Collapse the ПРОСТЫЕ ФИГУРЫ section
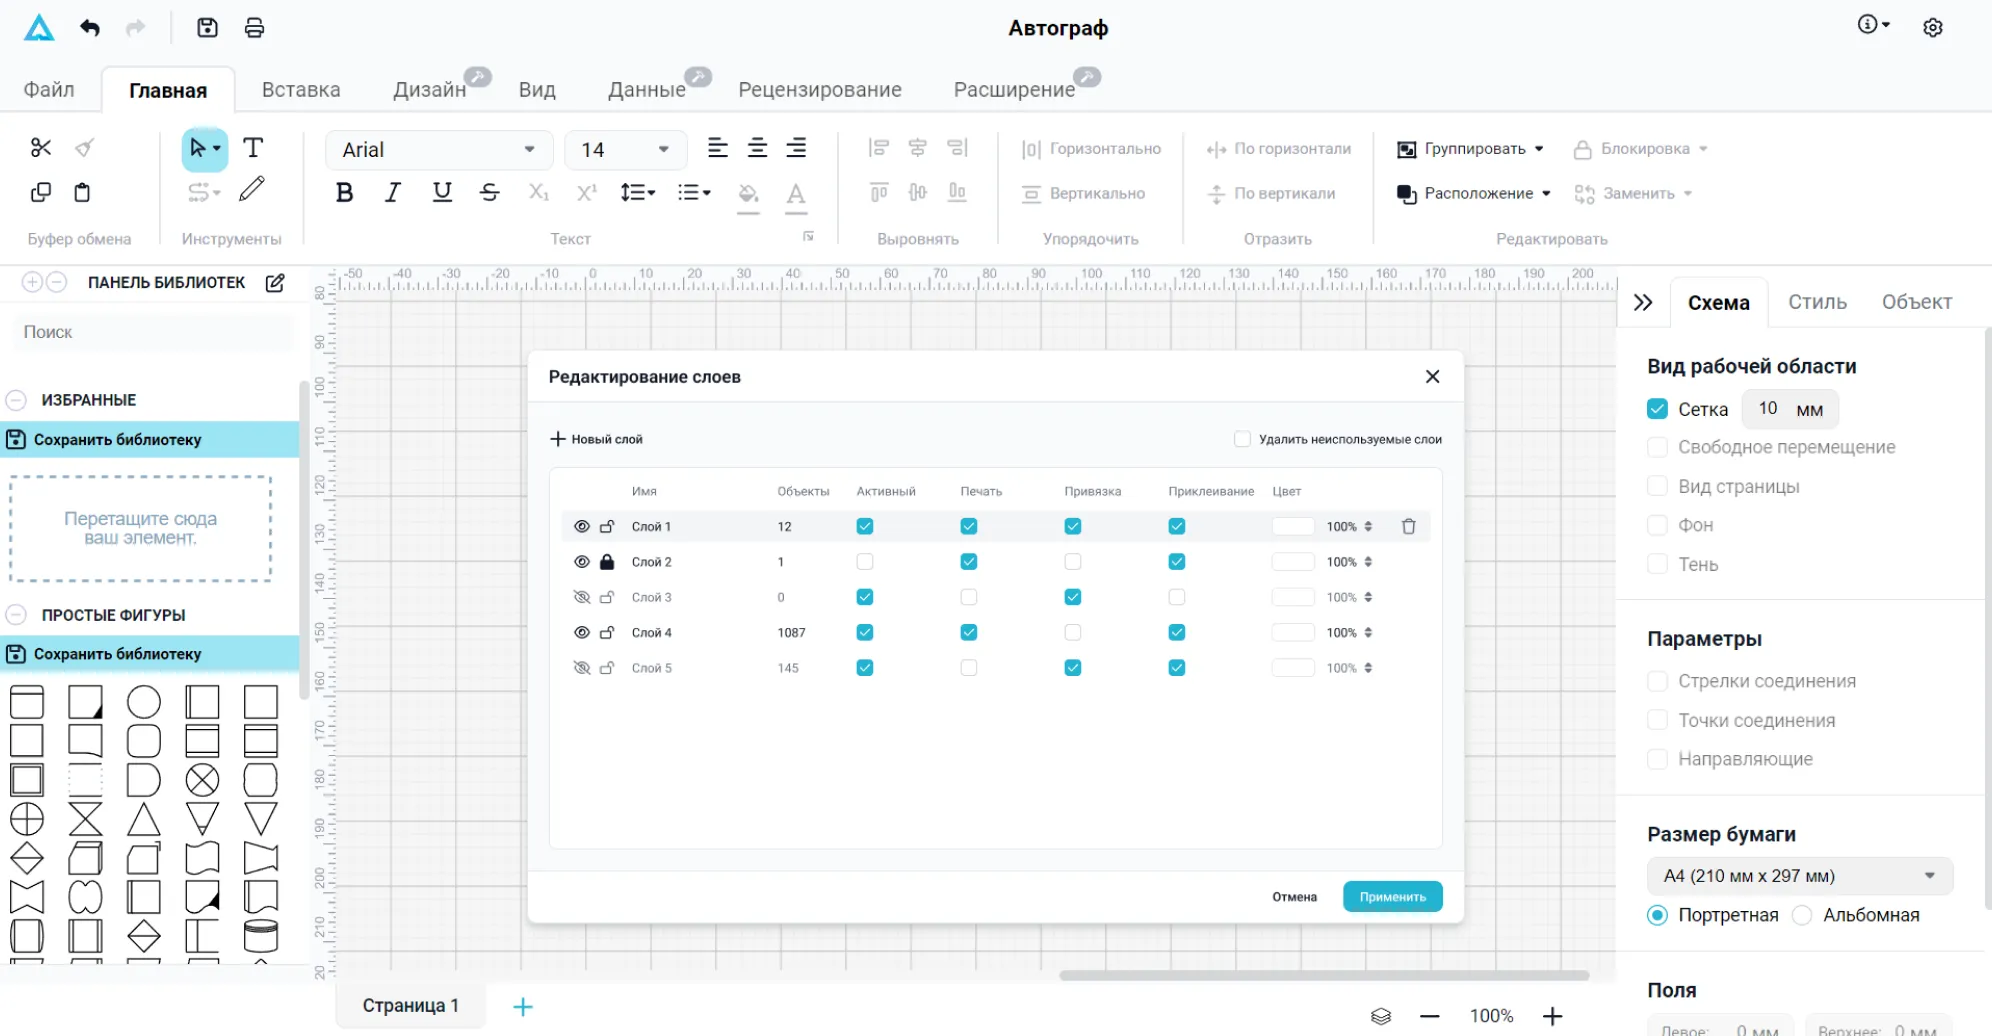The height and width of the screenshot is (1036, 1992). (x=16, y=615)
